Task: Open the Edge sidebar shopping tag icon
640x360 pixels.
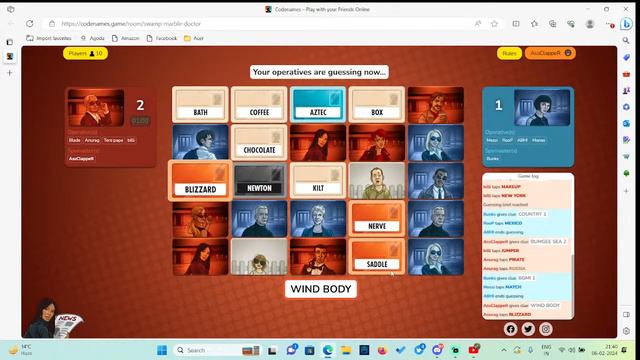Action: (x=627, y=57)
